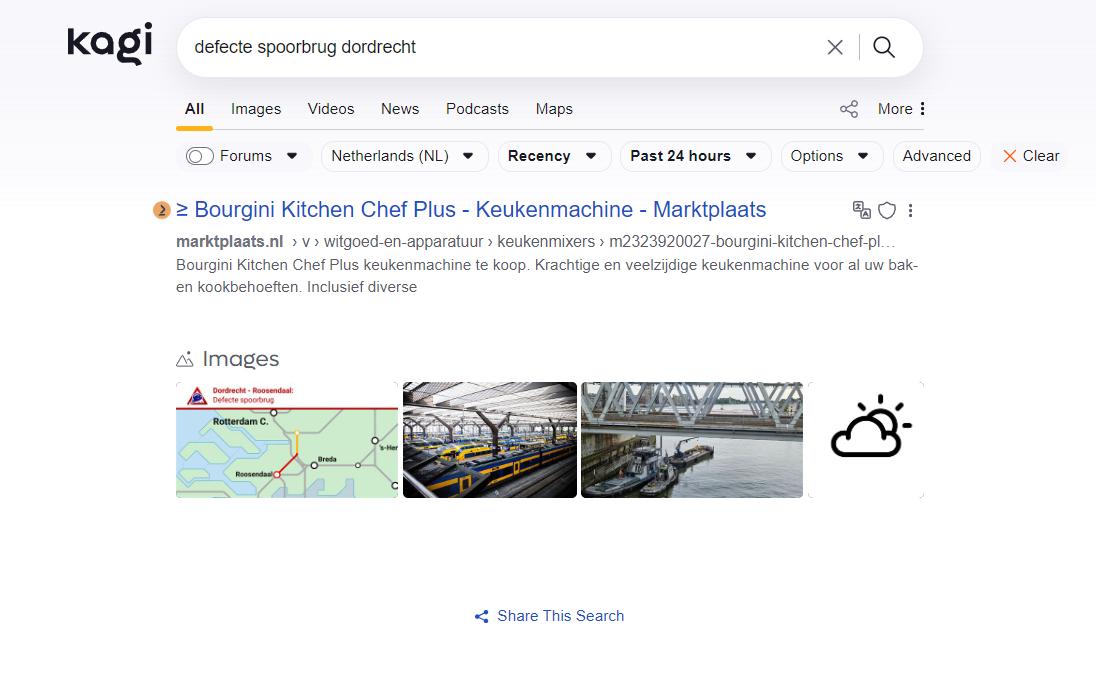Open the Bourgini Kitchen Chef Plus result link

471,210
